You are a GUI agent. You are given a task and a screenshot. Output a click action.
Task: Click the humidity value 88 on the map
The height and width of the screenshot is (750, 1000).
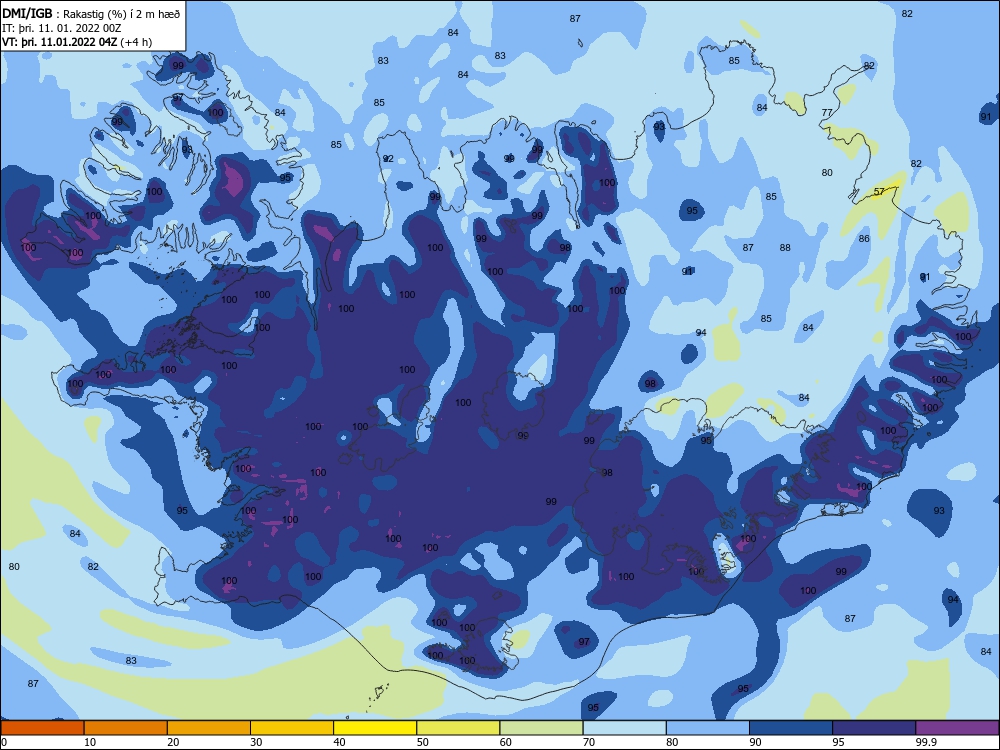click(x=785, y=247)
